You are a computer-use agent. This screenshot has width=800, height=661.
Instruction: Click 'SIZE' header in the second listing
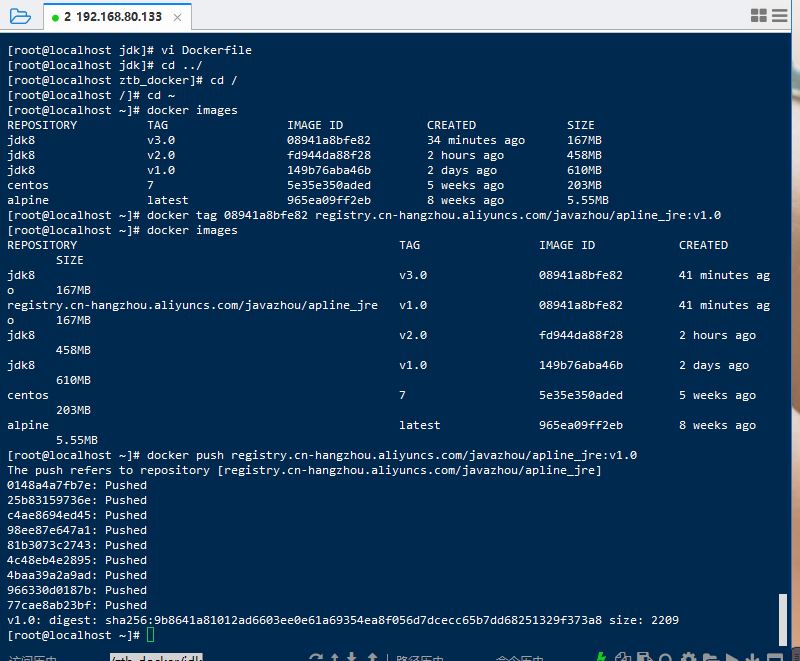[70, 260]
